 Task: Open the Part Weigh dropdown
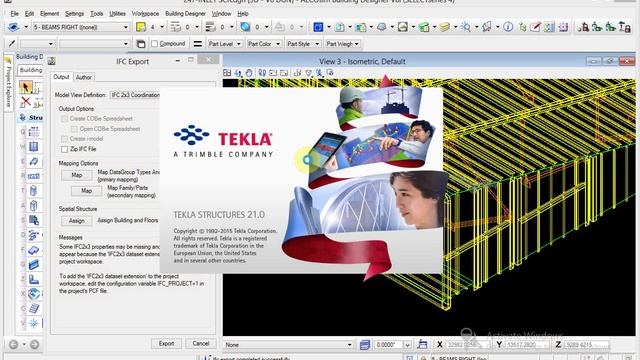tap(342, 44)
